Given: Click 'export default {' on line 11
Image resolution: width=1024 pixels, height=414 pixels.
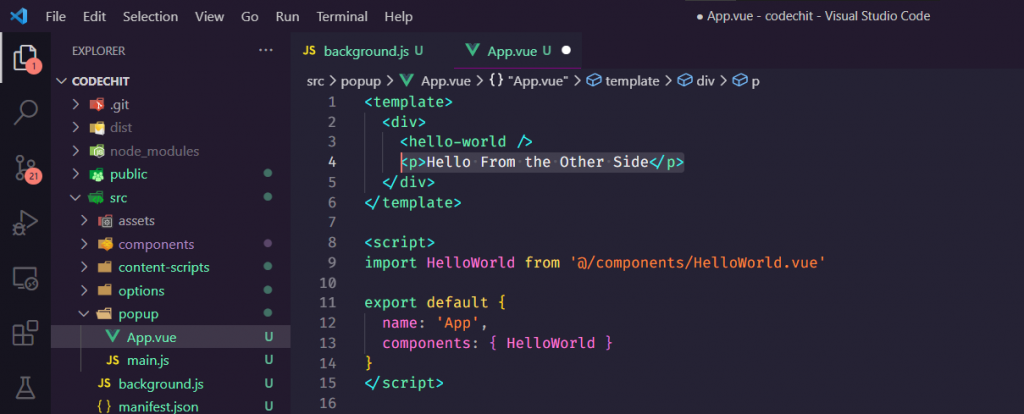Looking at the screenshot, I should pos(435,303).
